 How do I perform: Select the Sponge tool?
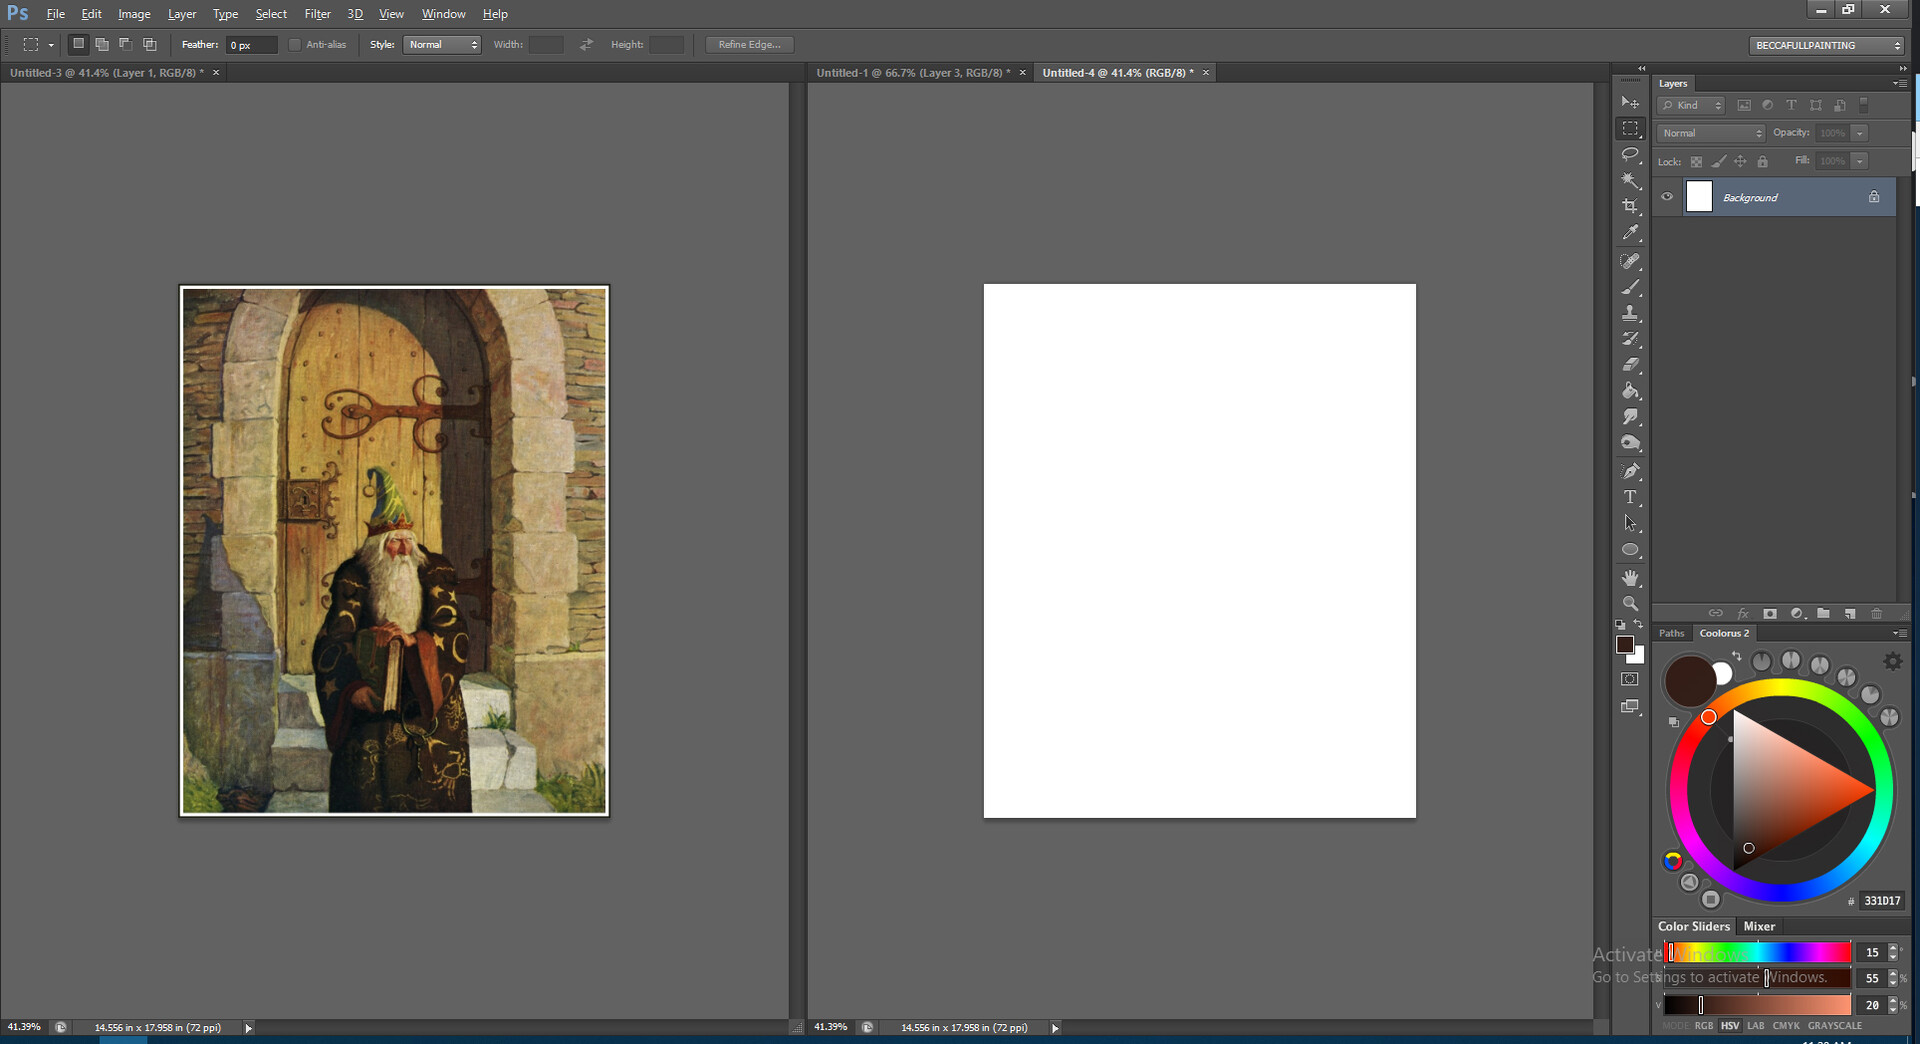(x=1630, y=443)
